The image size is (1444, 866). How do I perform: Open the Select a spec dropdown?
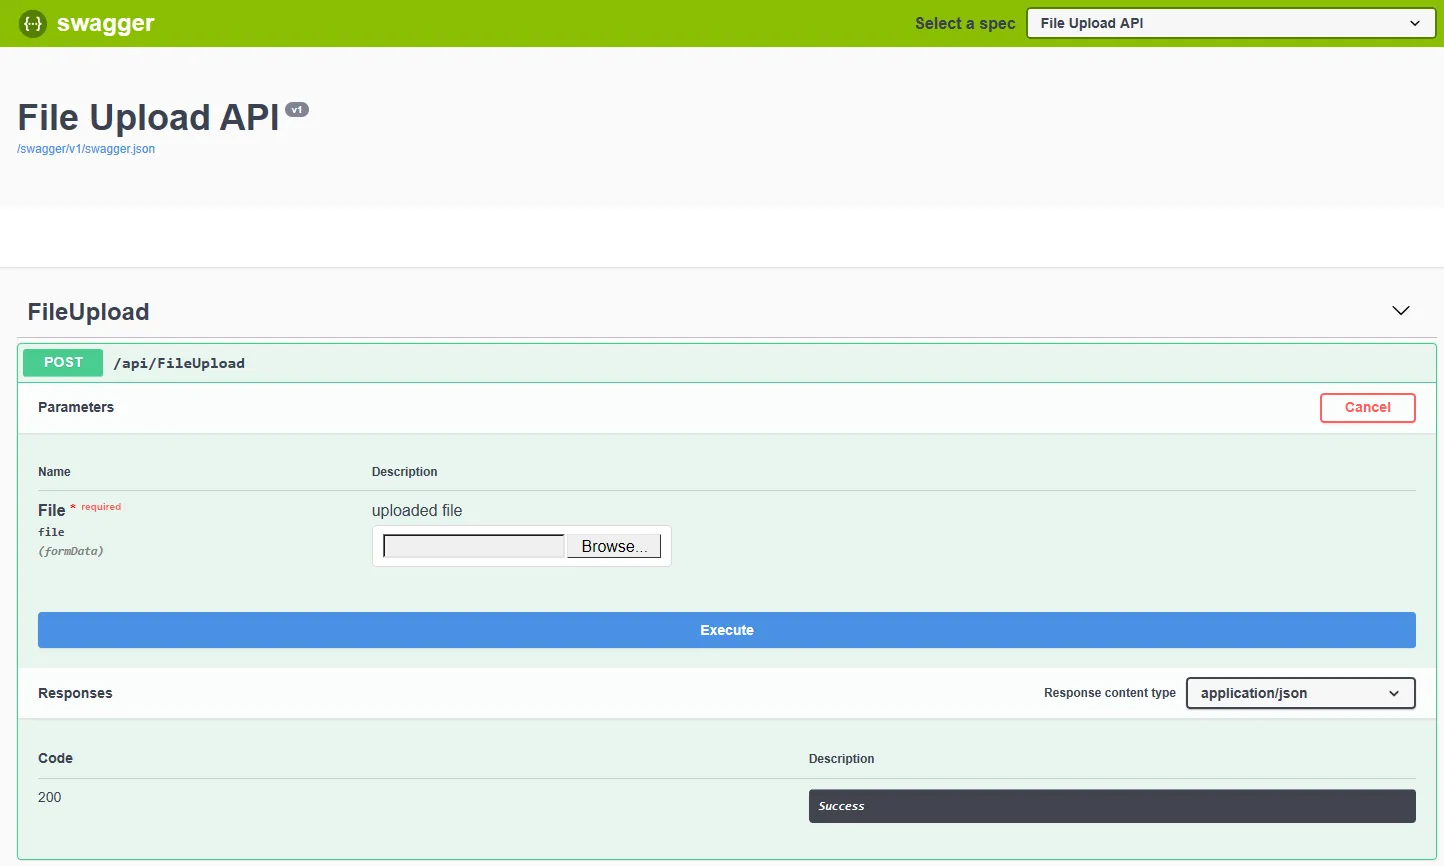(x=1231, y=23)
